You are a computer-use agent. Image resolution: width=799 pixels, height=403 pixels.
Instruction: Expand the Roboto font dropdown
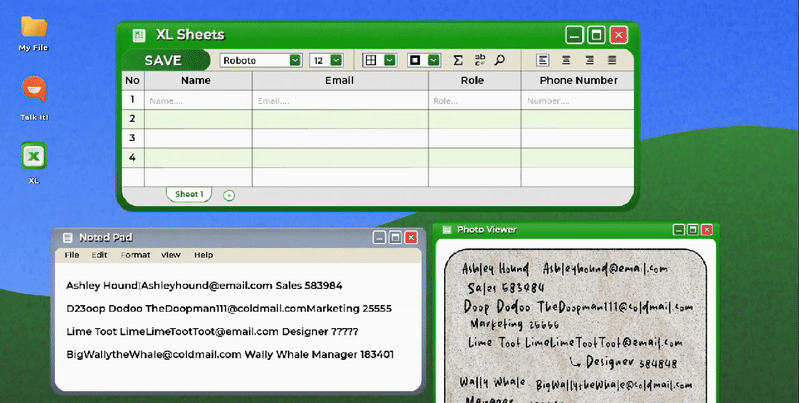(295, 60)
